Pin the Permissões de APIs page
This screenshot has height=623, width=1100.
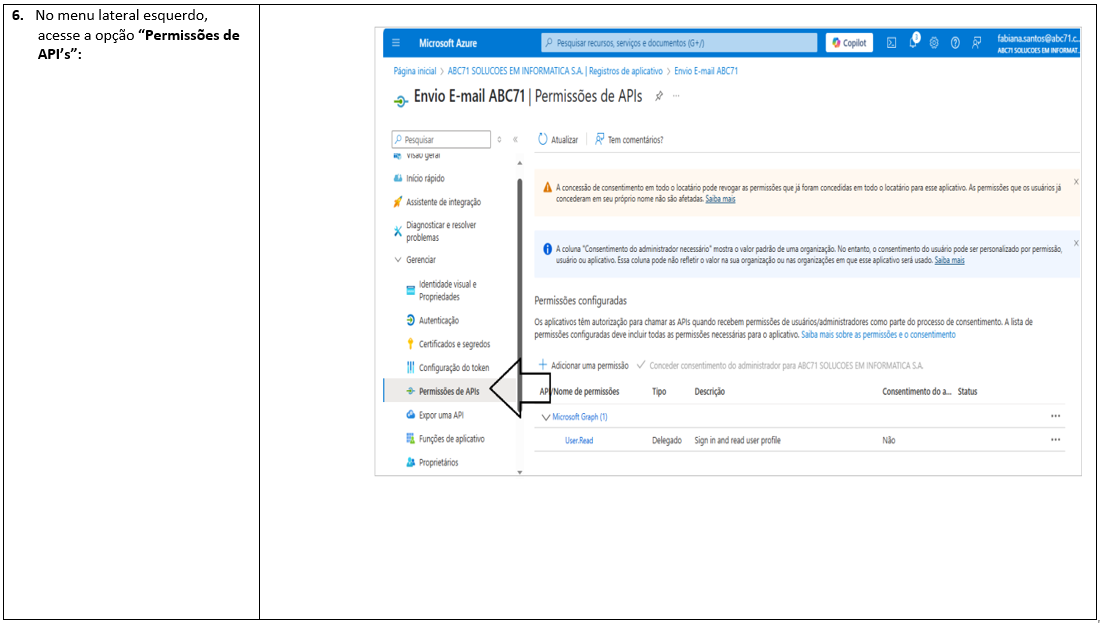[x=658, y=96]
